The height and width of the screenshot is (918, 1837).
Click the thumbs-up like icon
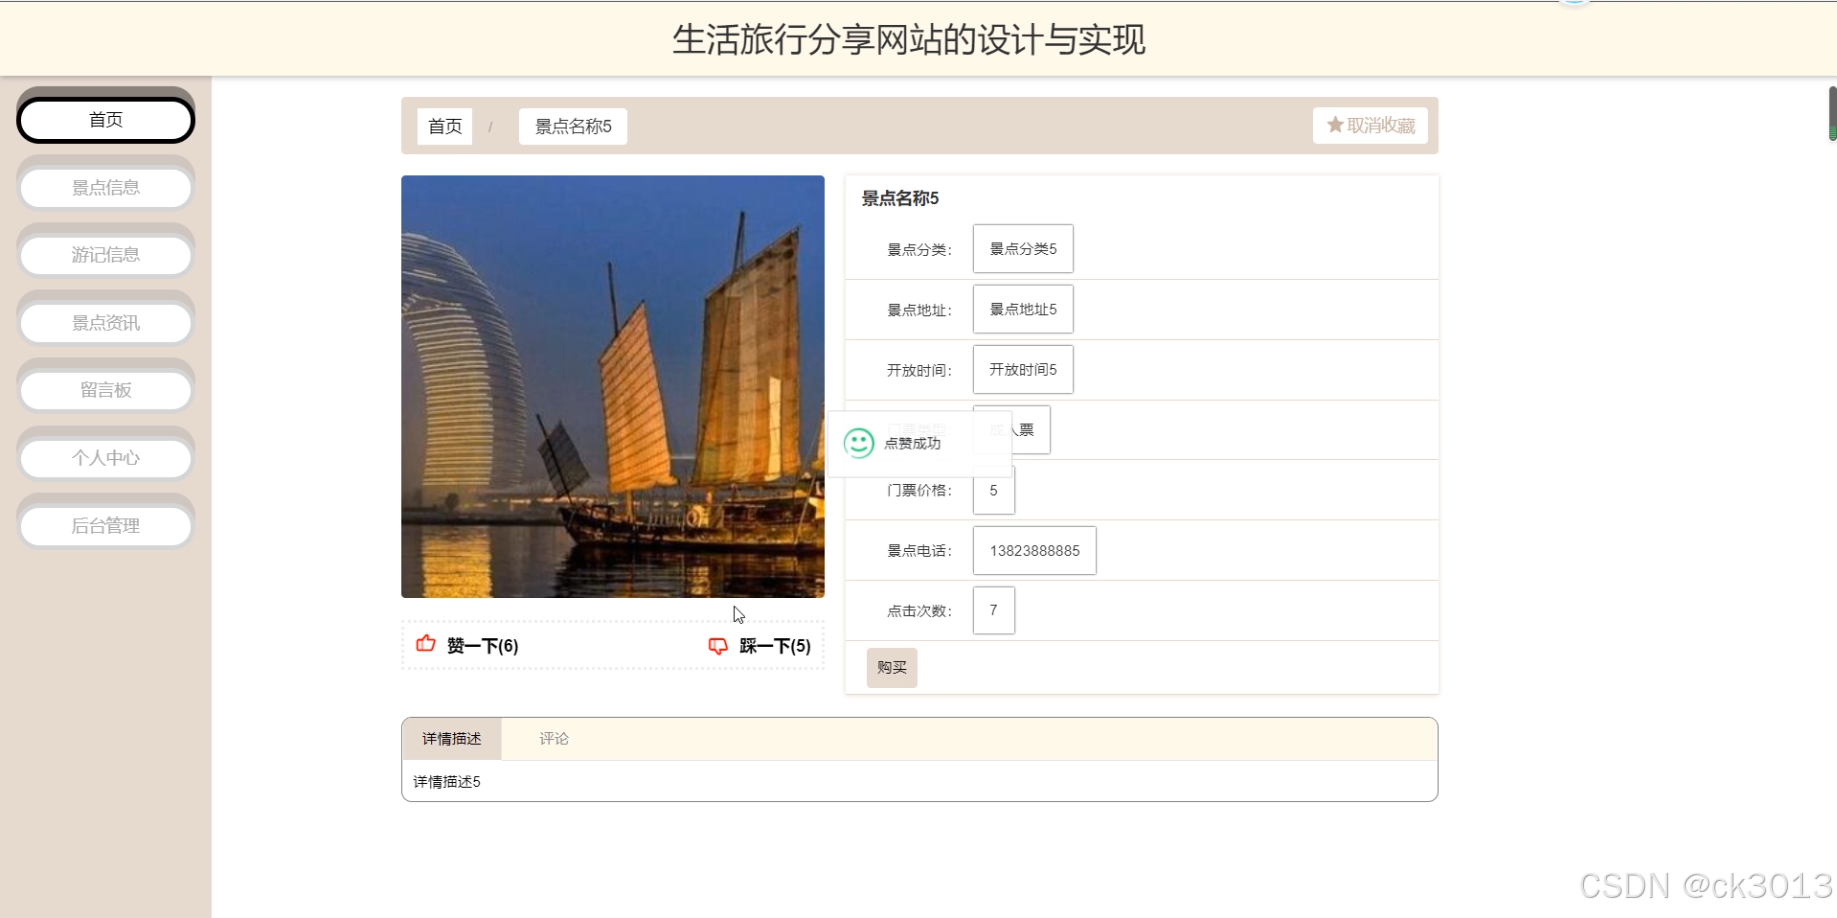pos(426,644)
